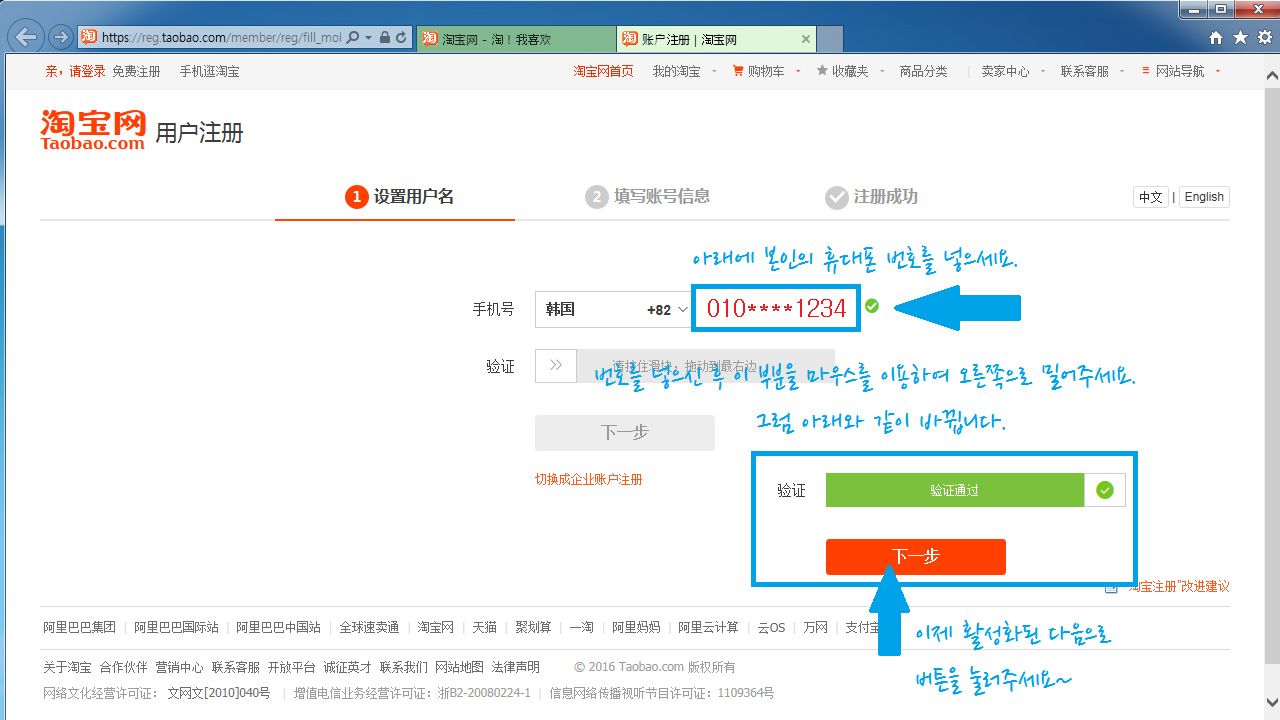Click the 法律声明 footer link
The image size is (1280, 720).
515,667
